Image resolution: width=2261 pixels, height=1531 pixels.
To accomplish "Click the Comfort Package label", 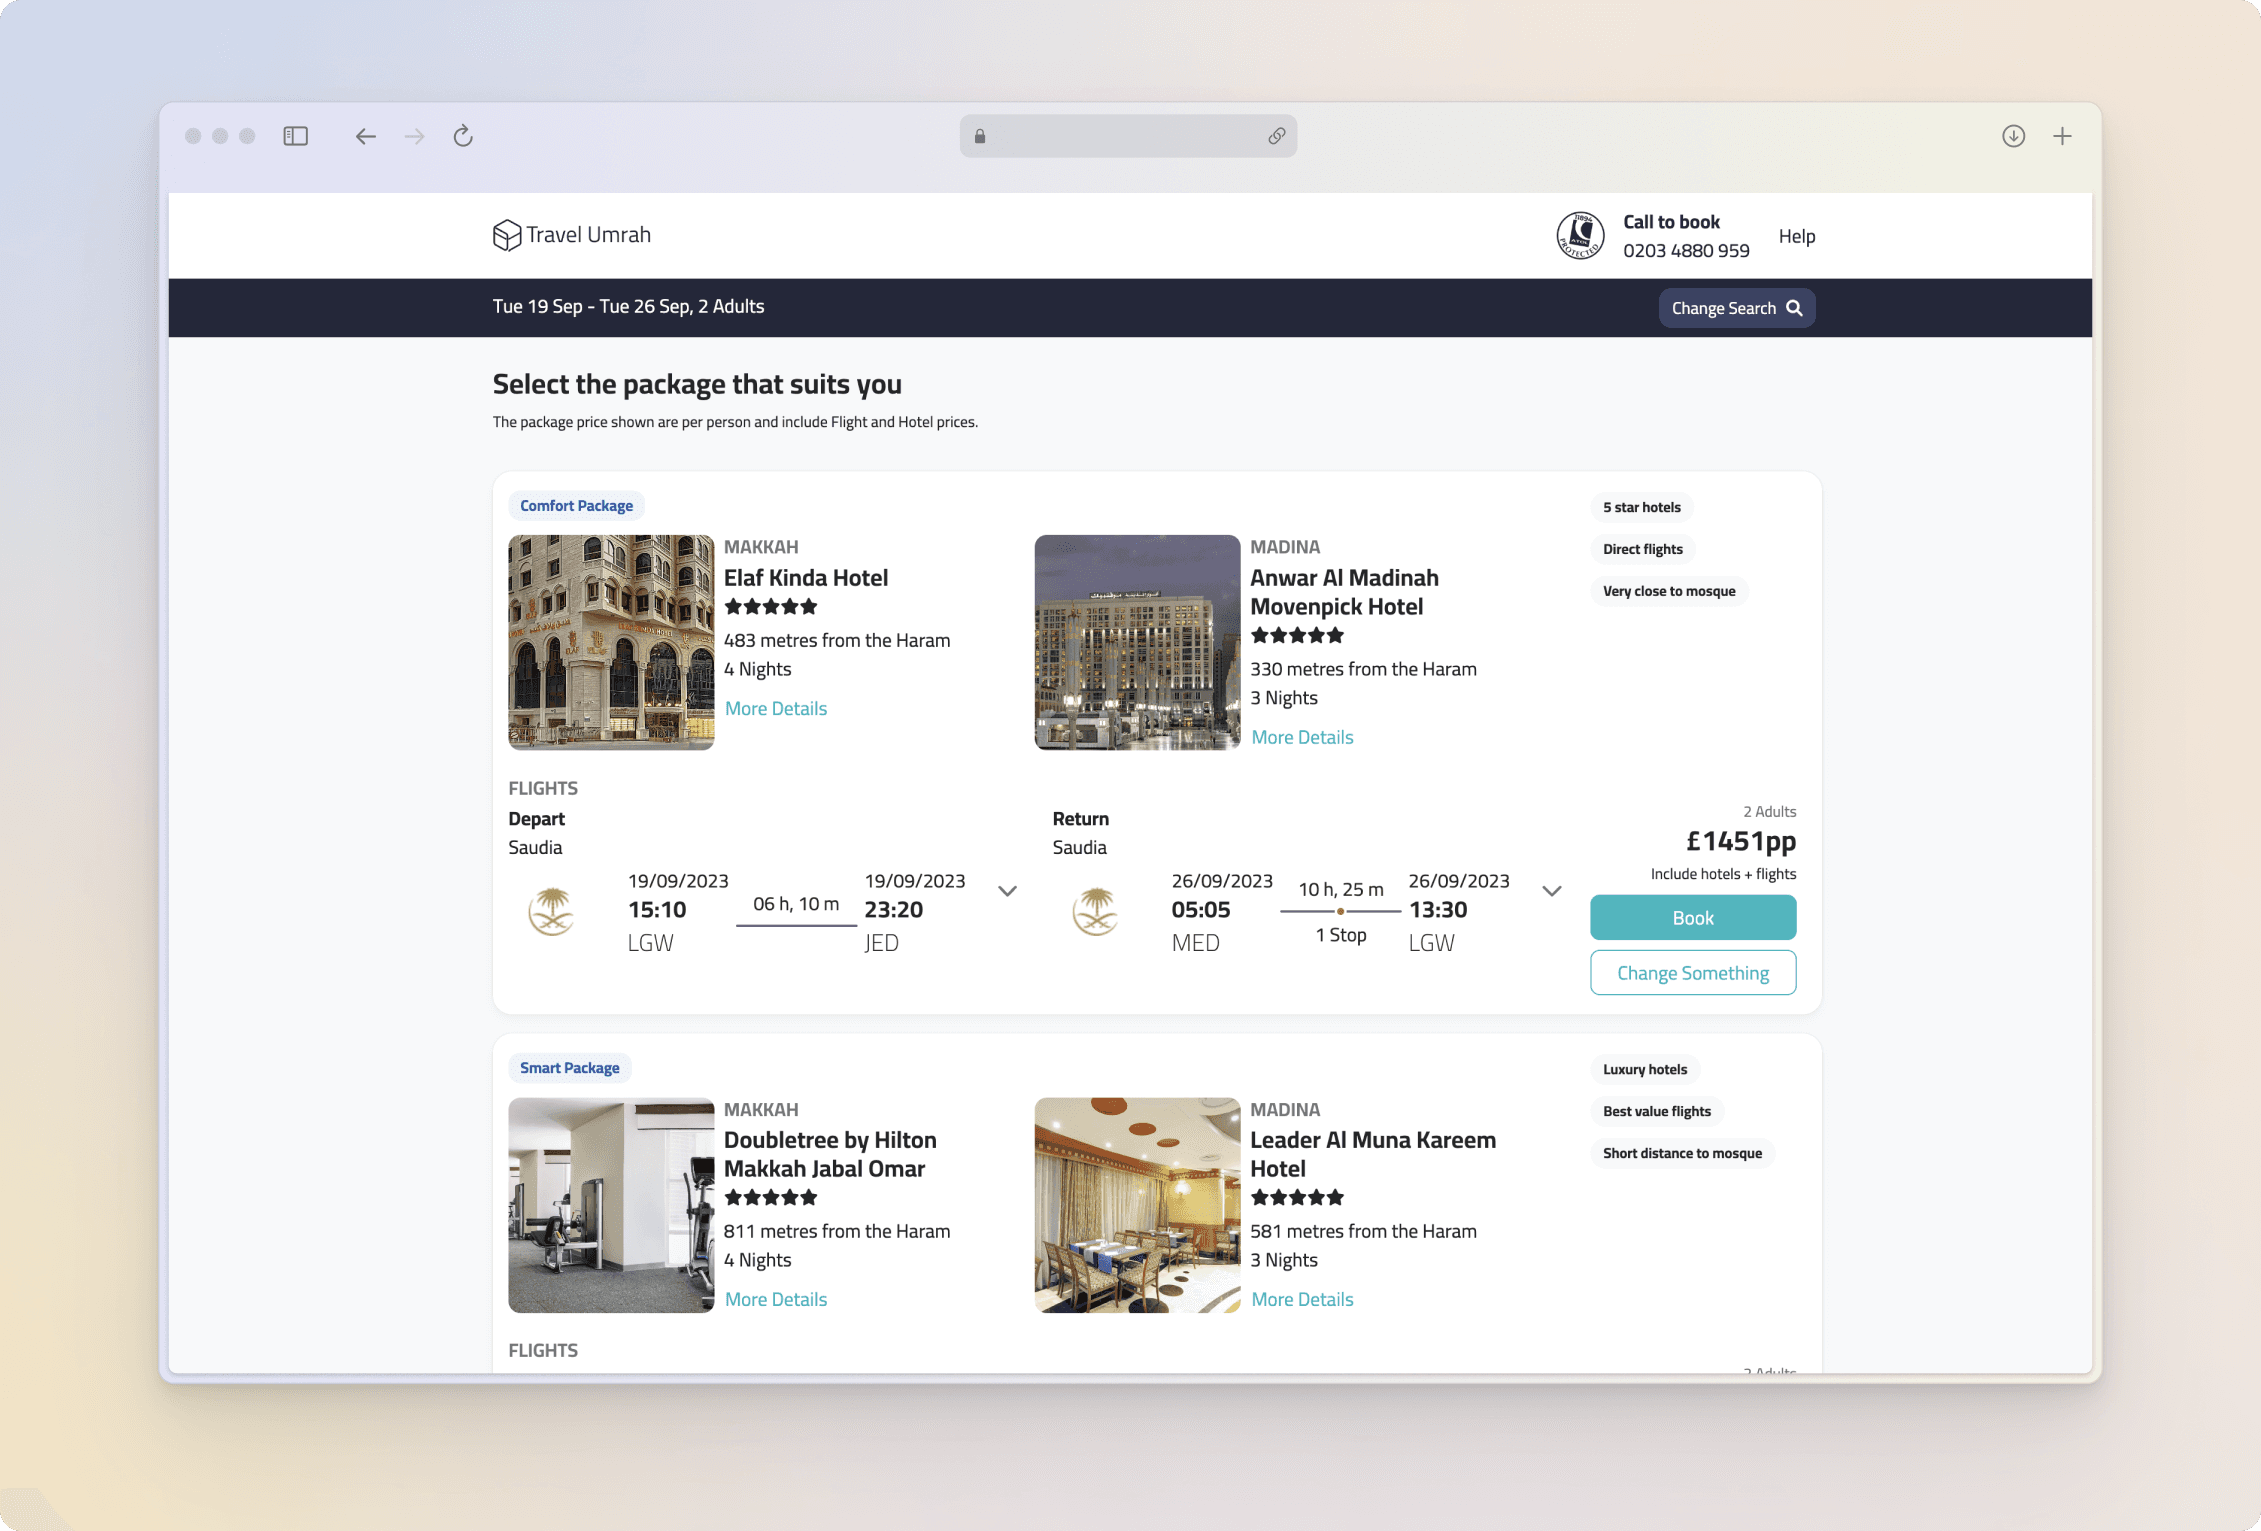I will pos(576,506).
